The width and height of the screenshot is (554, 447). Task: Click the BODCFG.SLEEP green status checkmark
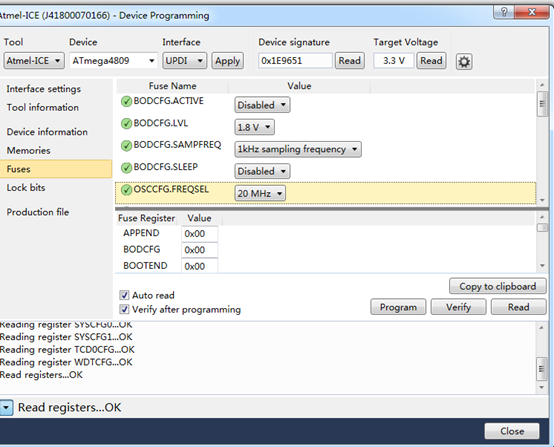(x=126, y=167)
